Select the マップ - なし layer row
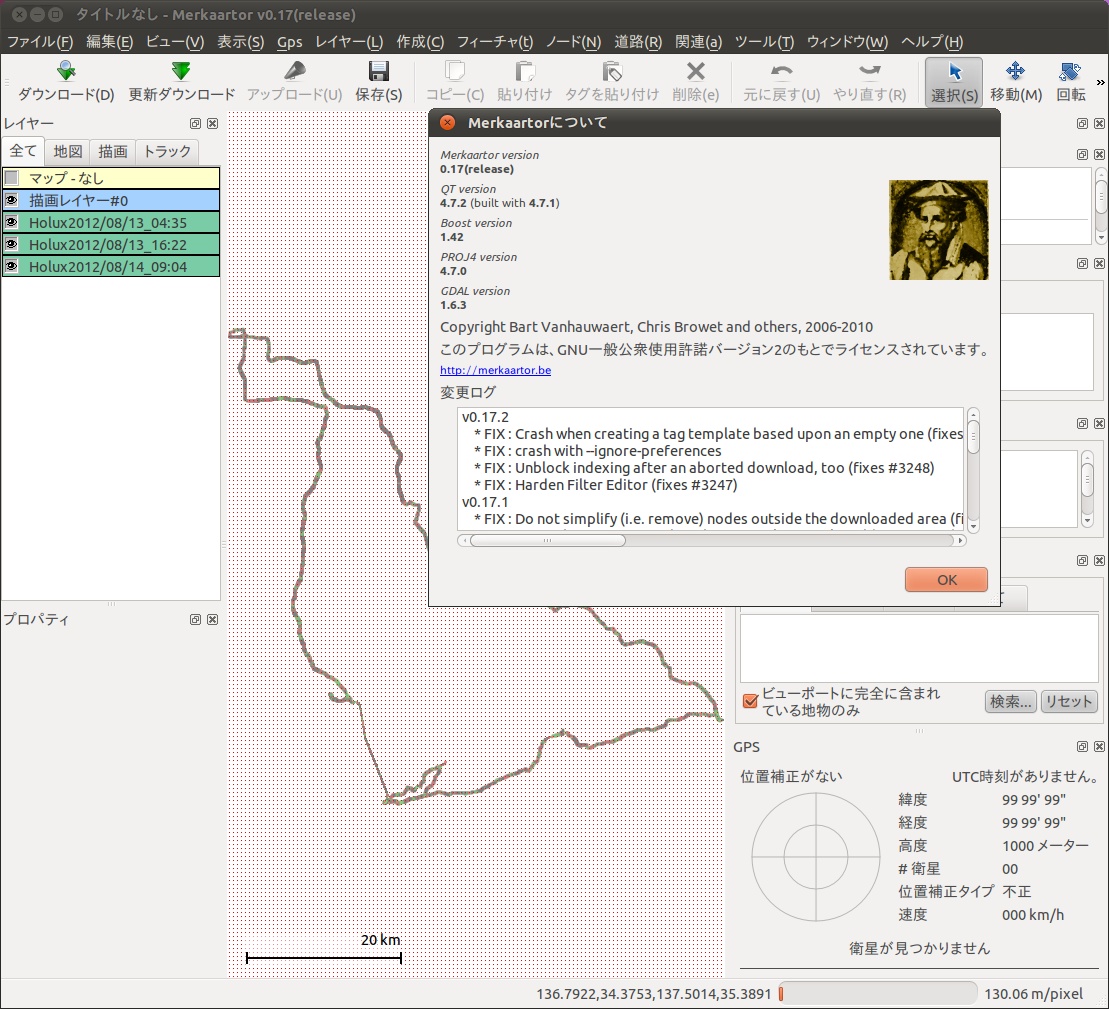This screenshot has width=1109, height=1009. pos(111,177)
